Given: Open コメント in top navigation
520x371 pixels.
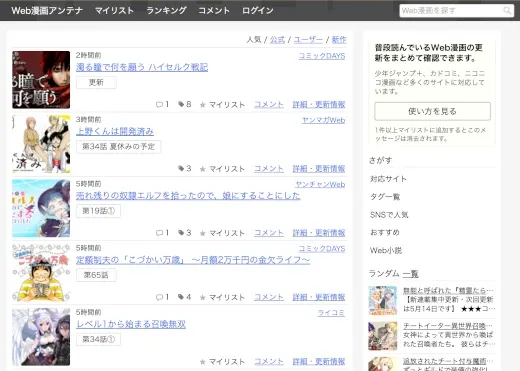Looking at the screenshot, I should [x=214, y=11].
